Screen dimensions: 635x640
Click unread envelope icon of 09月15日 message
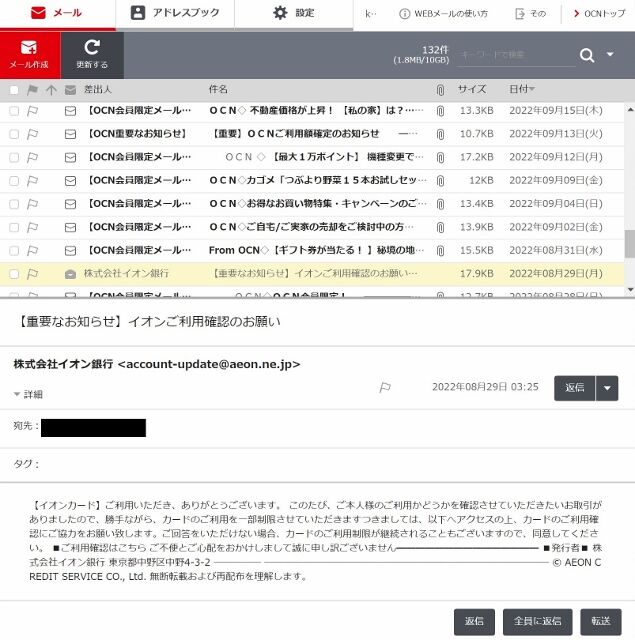tap(70, 111)
